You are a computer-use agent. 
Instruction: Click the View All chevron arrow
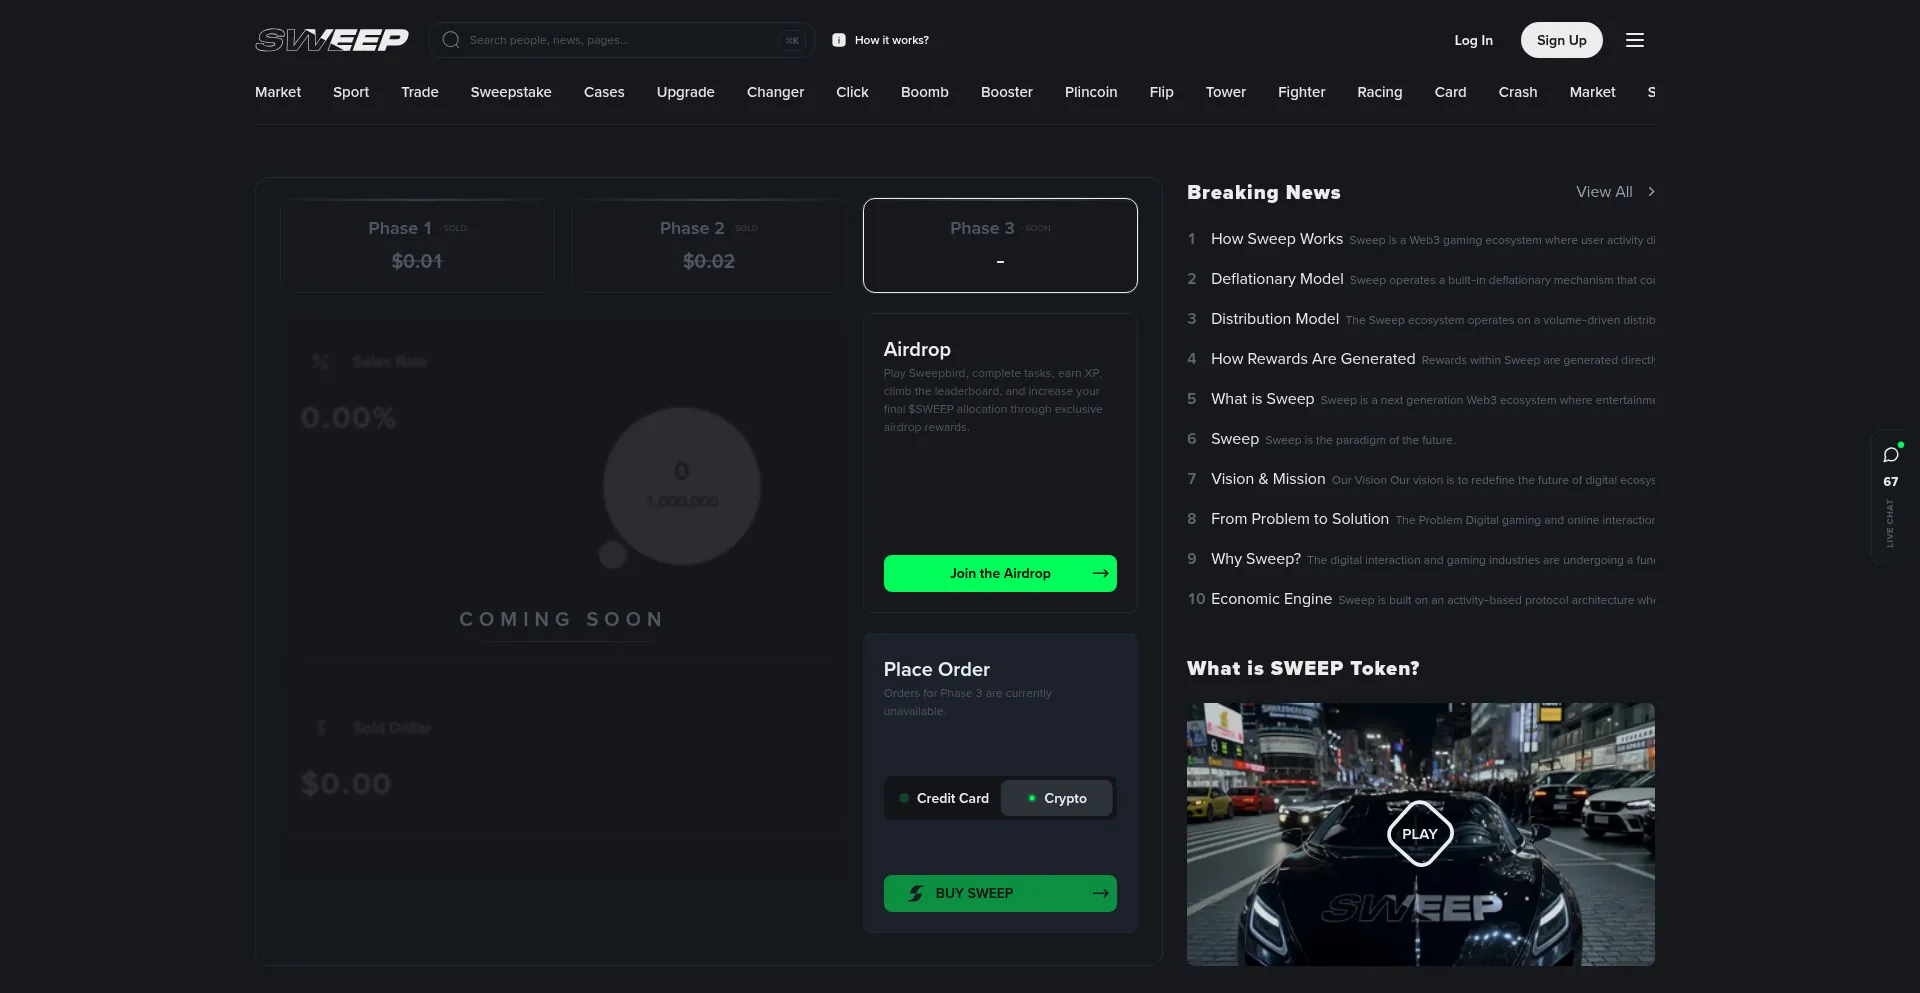pyautogui.click(x=1651, y=192)
